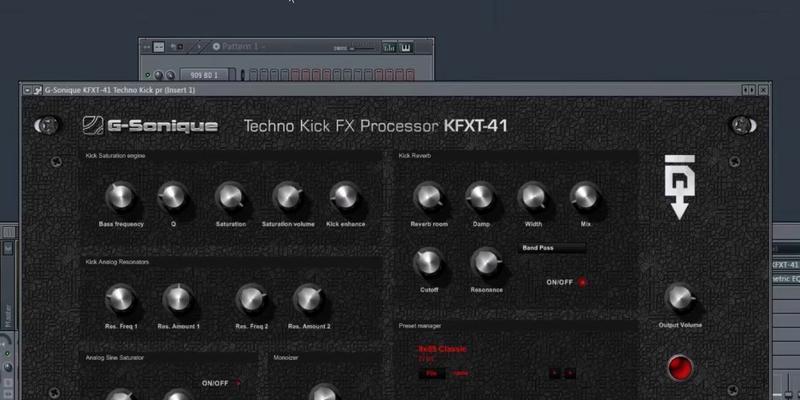
Task: Click the reverb Width knob
Action: pyautogui.click(x=533, y=197)
